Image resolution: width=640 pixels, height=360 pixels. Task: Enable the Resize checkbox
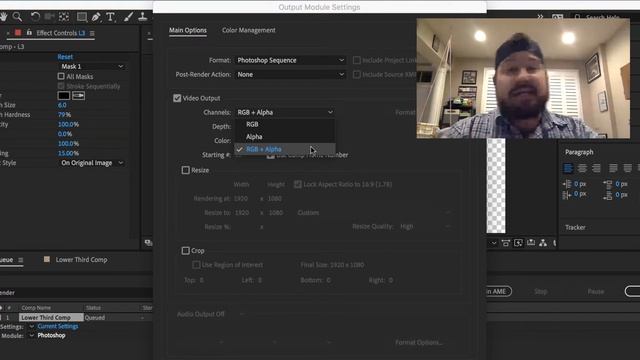185,170
